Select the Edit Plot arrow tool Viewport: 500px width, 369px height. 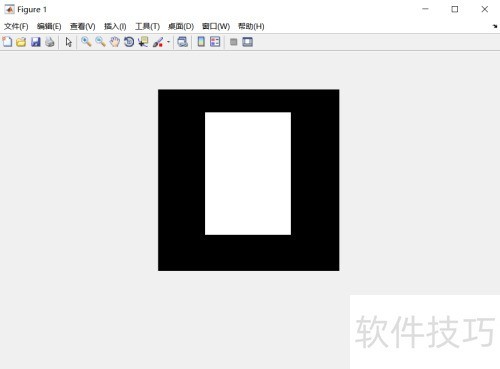[x=69, y=42]
